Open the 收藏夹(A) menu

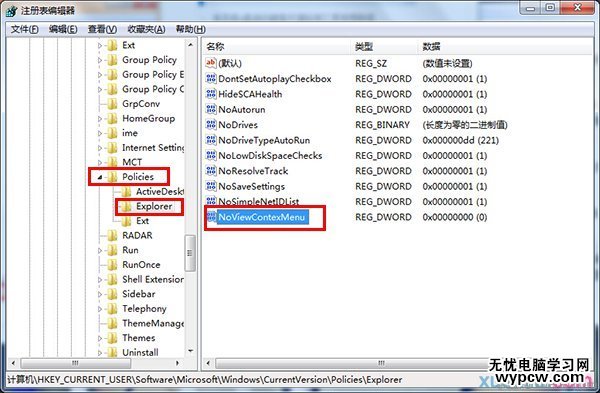click(x=146, y=29)
